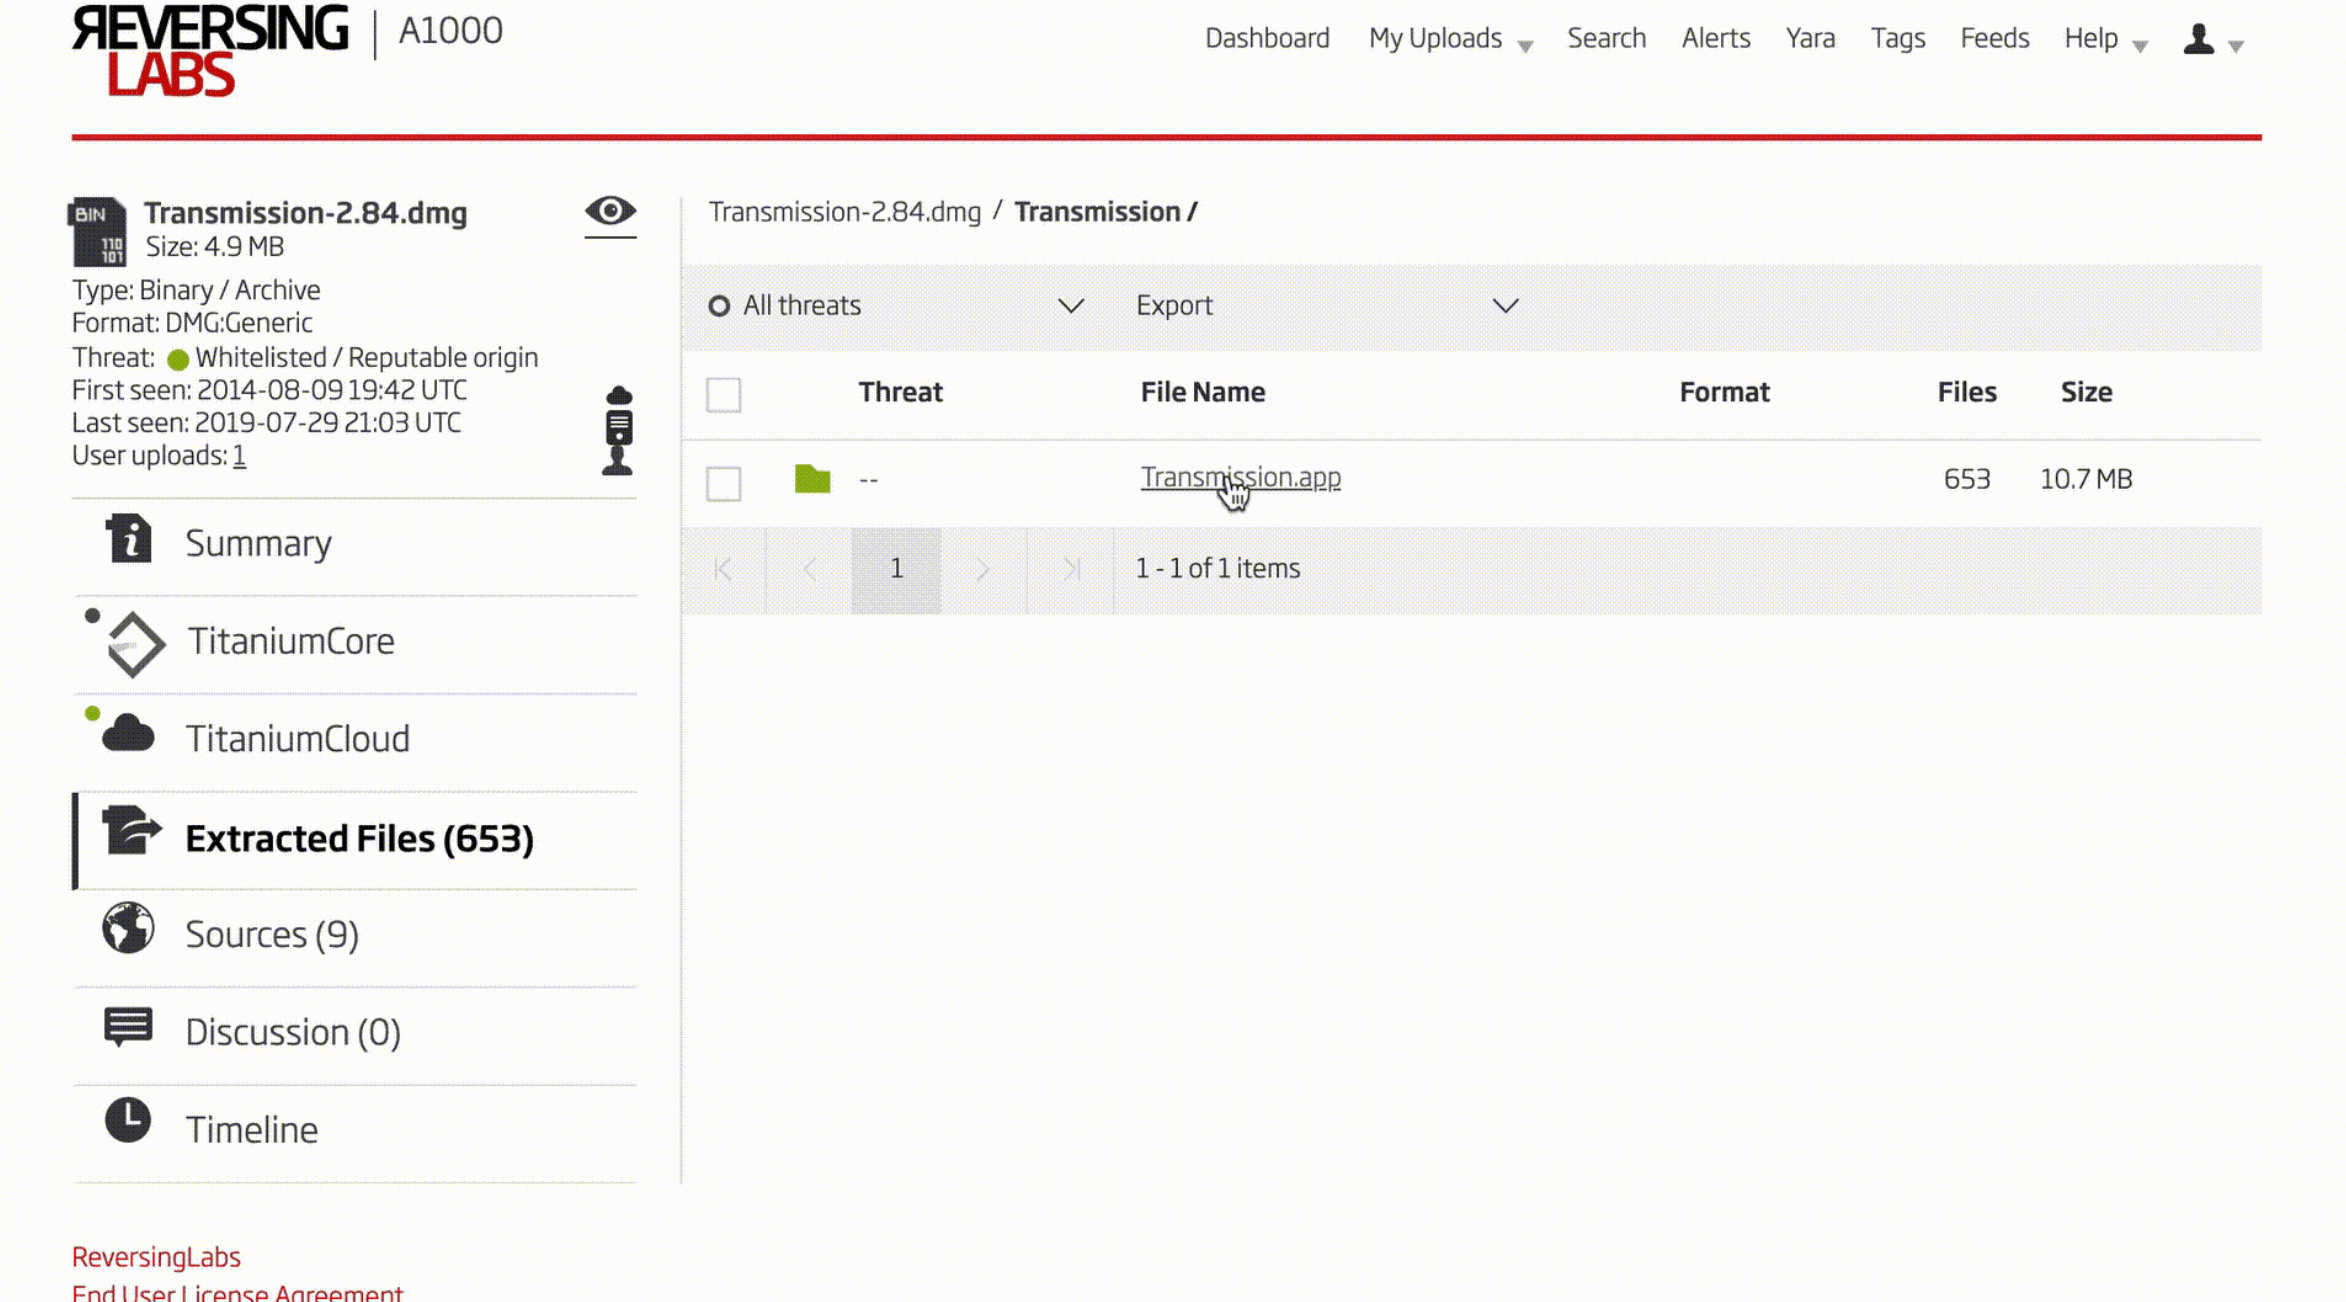Open the Discussion speech bubble icon
This screenshot has width=2346, height=1302.
[x=128, y=1026]
